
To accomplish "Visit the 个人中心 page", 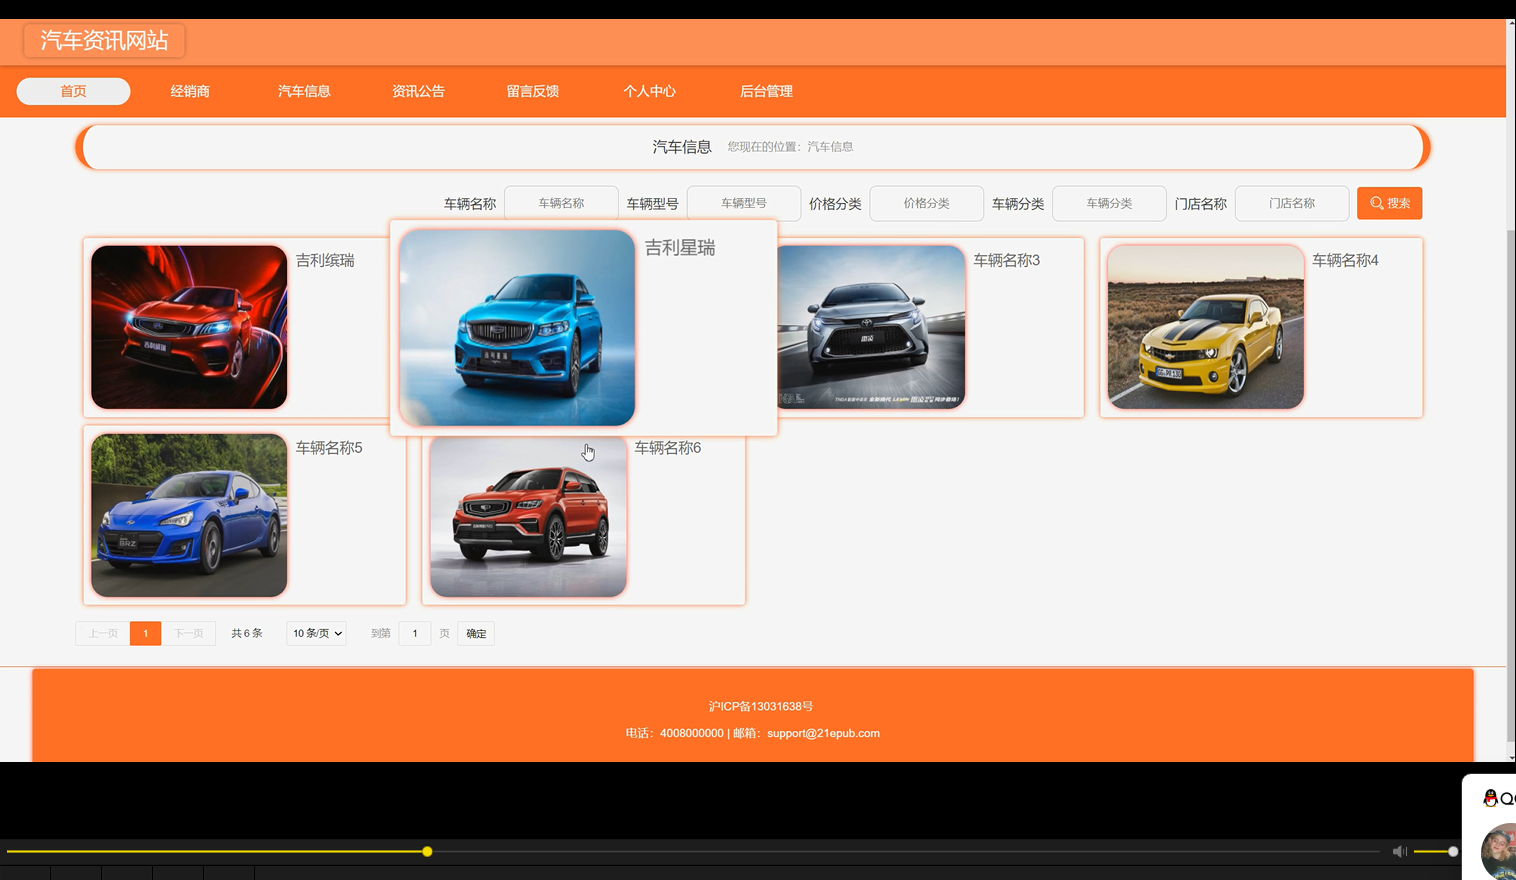I will pos(649,91).
